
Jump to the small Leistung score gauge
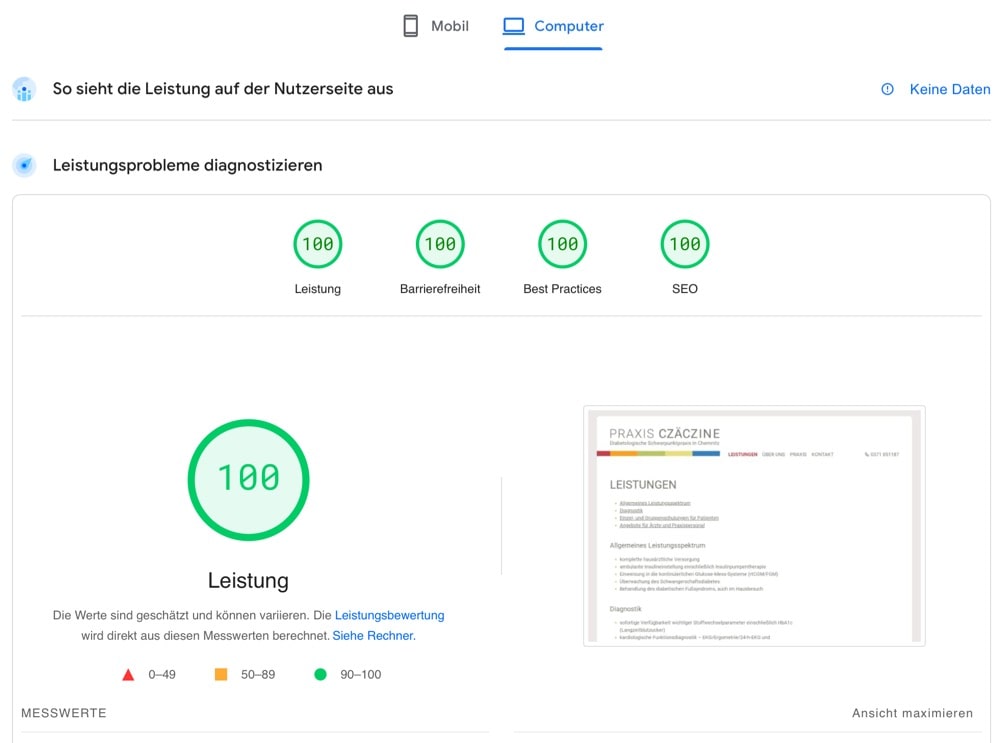pos(318,244)
